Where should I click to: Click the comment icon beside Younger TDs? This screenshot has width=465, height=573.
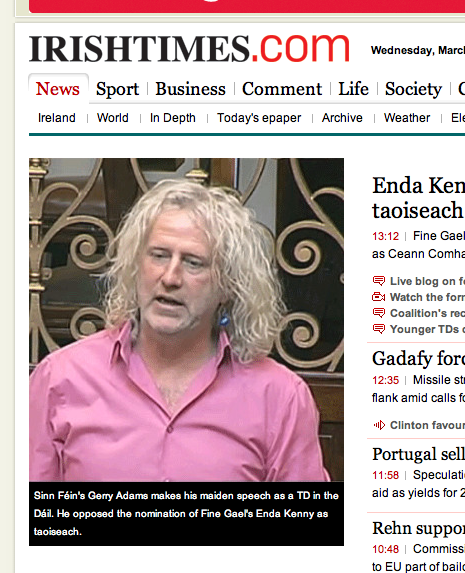379,329
